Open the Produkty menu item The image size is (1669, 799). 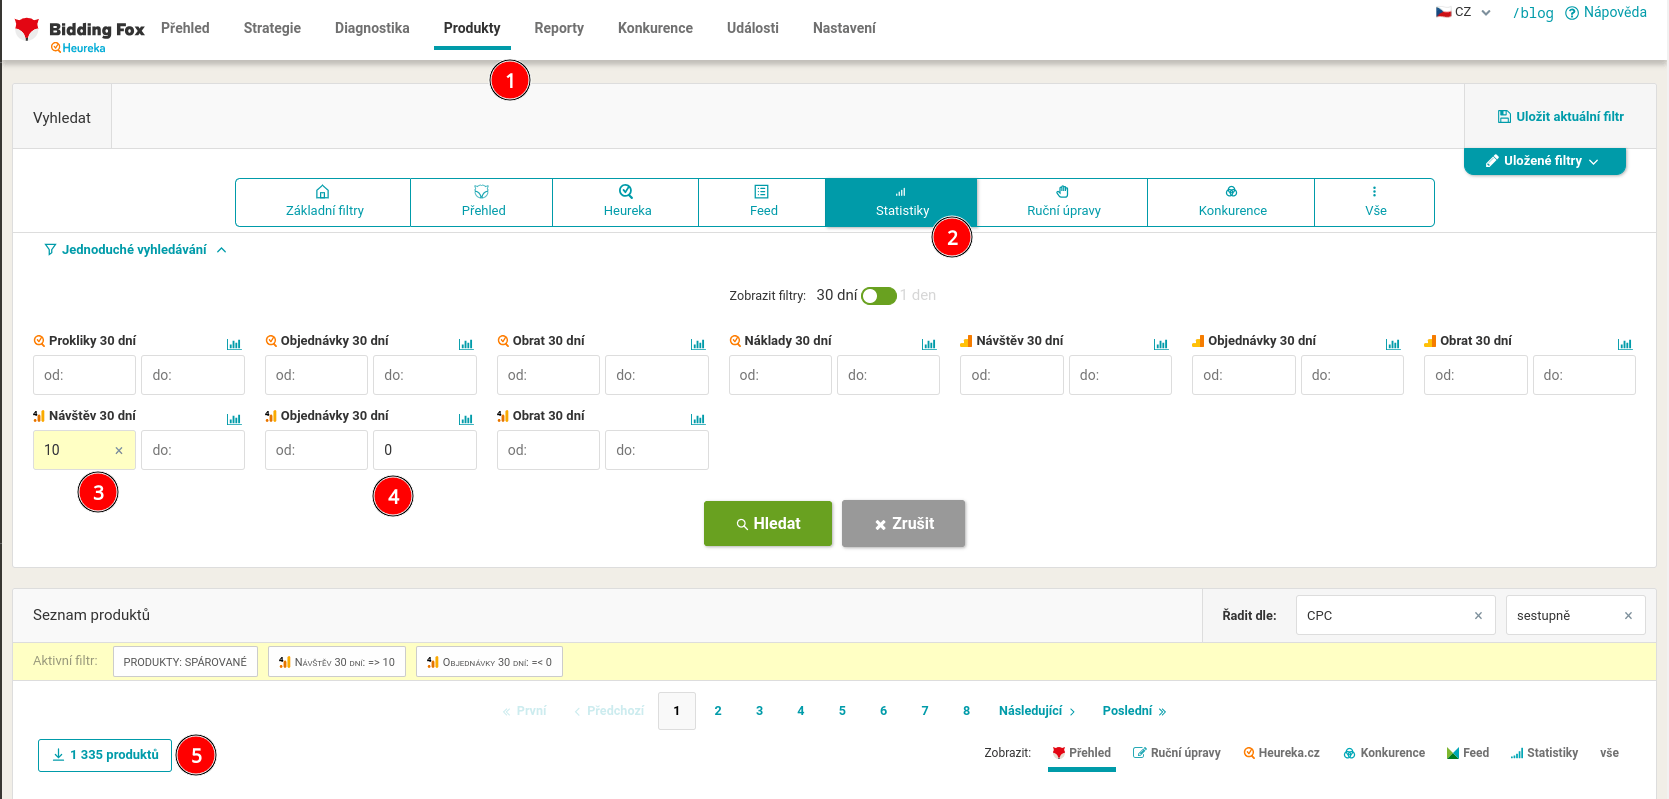tap(472, 28)
